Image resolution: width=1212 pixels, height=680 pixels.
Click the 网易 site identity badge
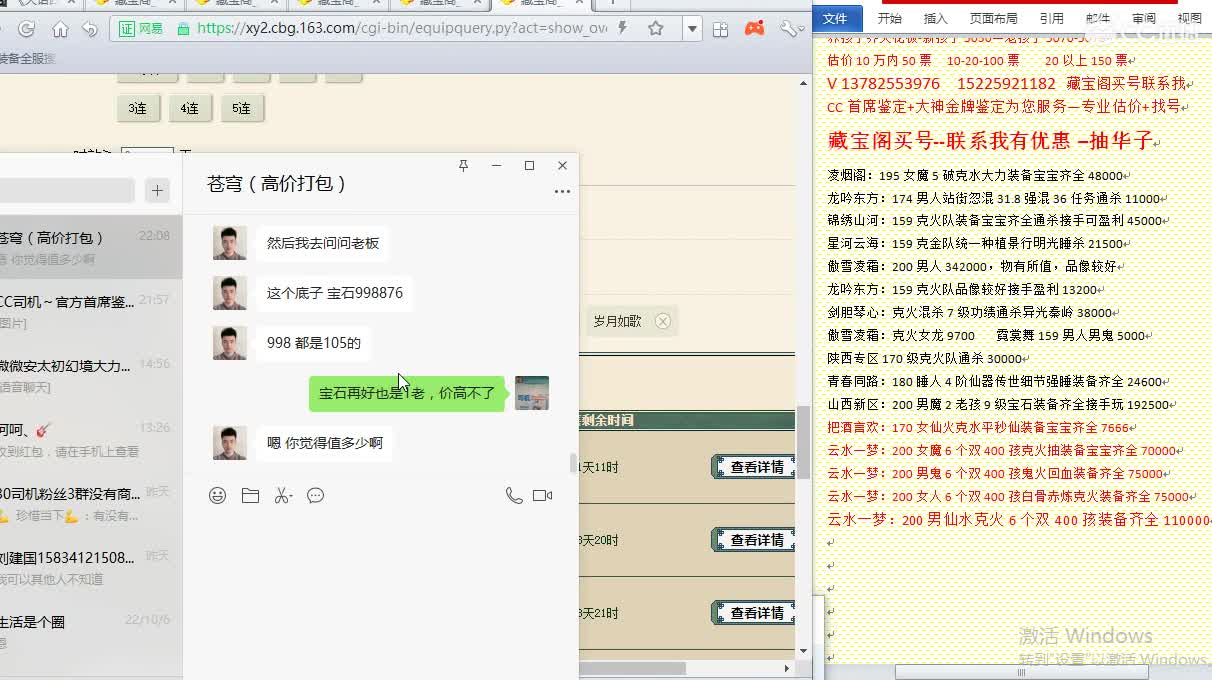[142, 29]
